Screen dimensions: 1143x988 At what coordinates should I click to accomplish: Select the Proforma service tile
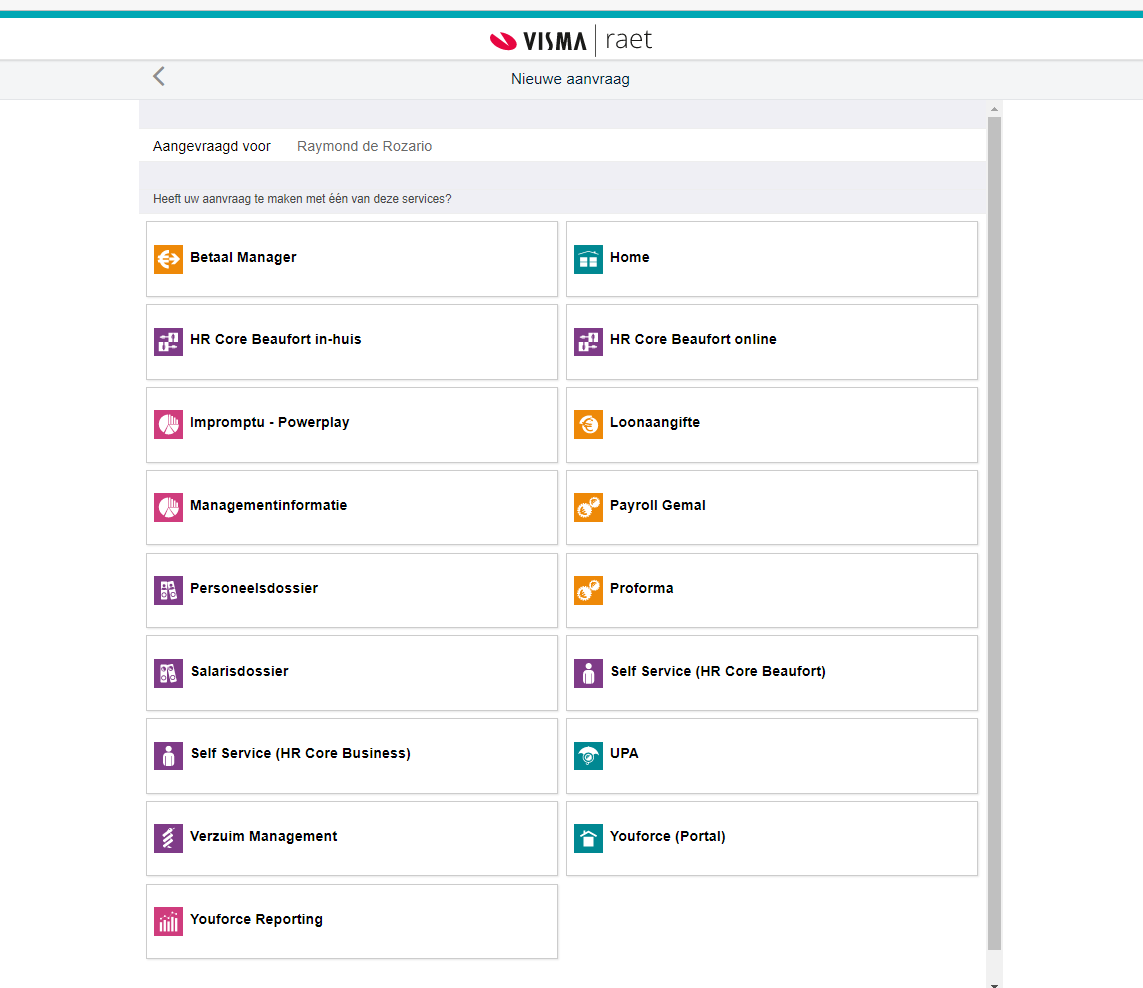[x=772, y=591]
